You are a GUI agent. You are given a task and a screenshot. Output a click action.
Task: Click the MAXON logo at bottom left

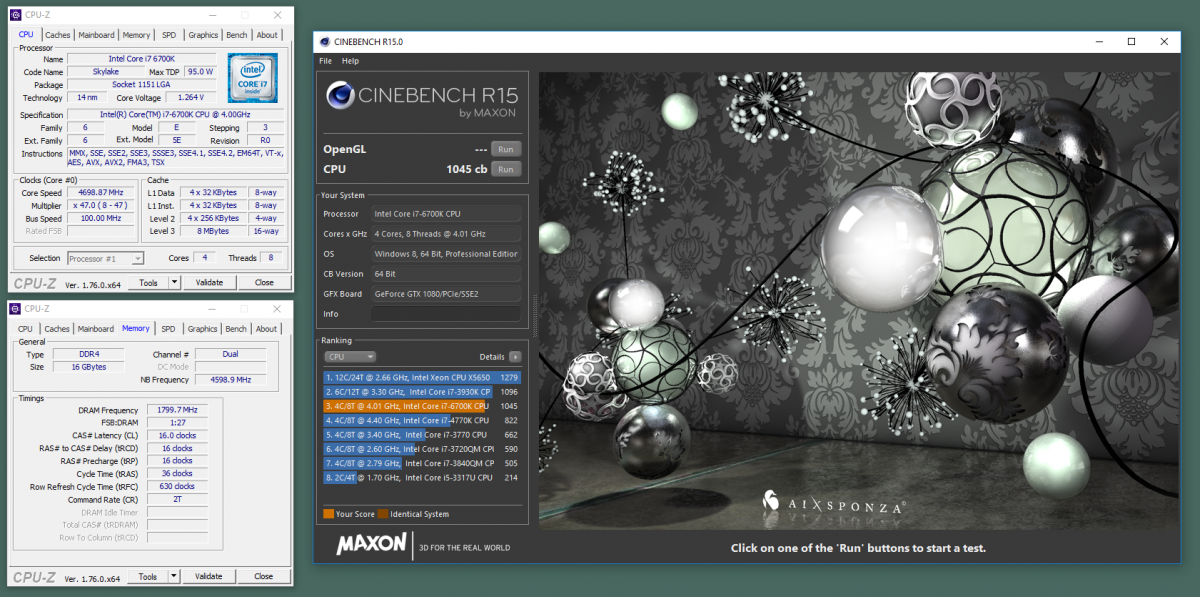click(x=371, y=545)
